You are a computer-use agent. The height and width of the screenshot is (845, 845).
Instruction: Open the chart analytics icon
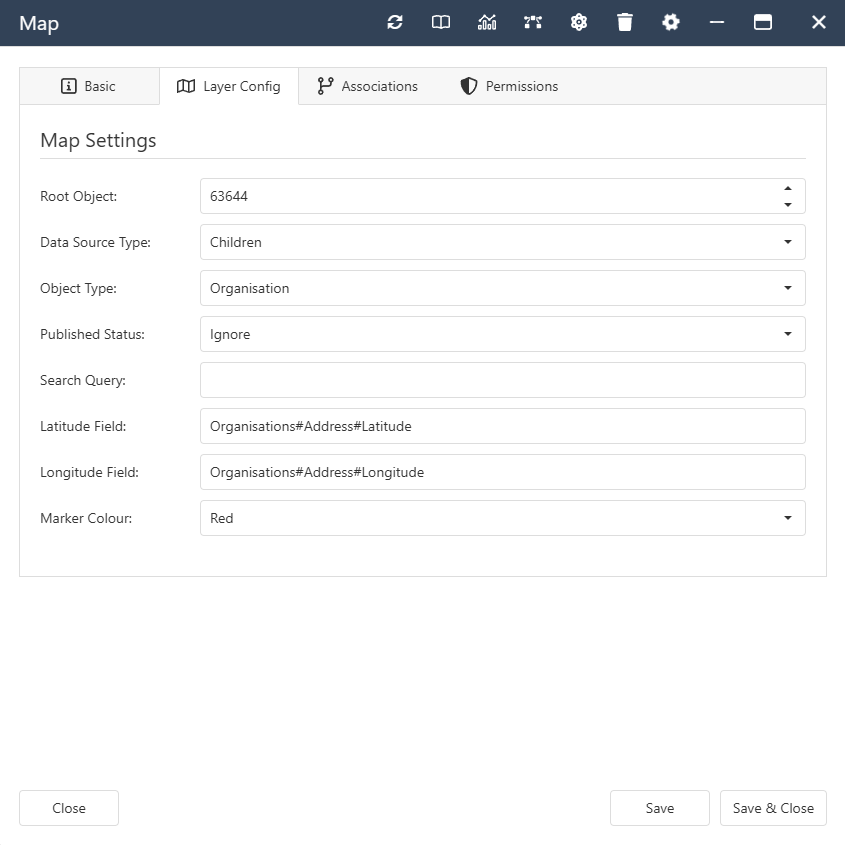[487, 22]
